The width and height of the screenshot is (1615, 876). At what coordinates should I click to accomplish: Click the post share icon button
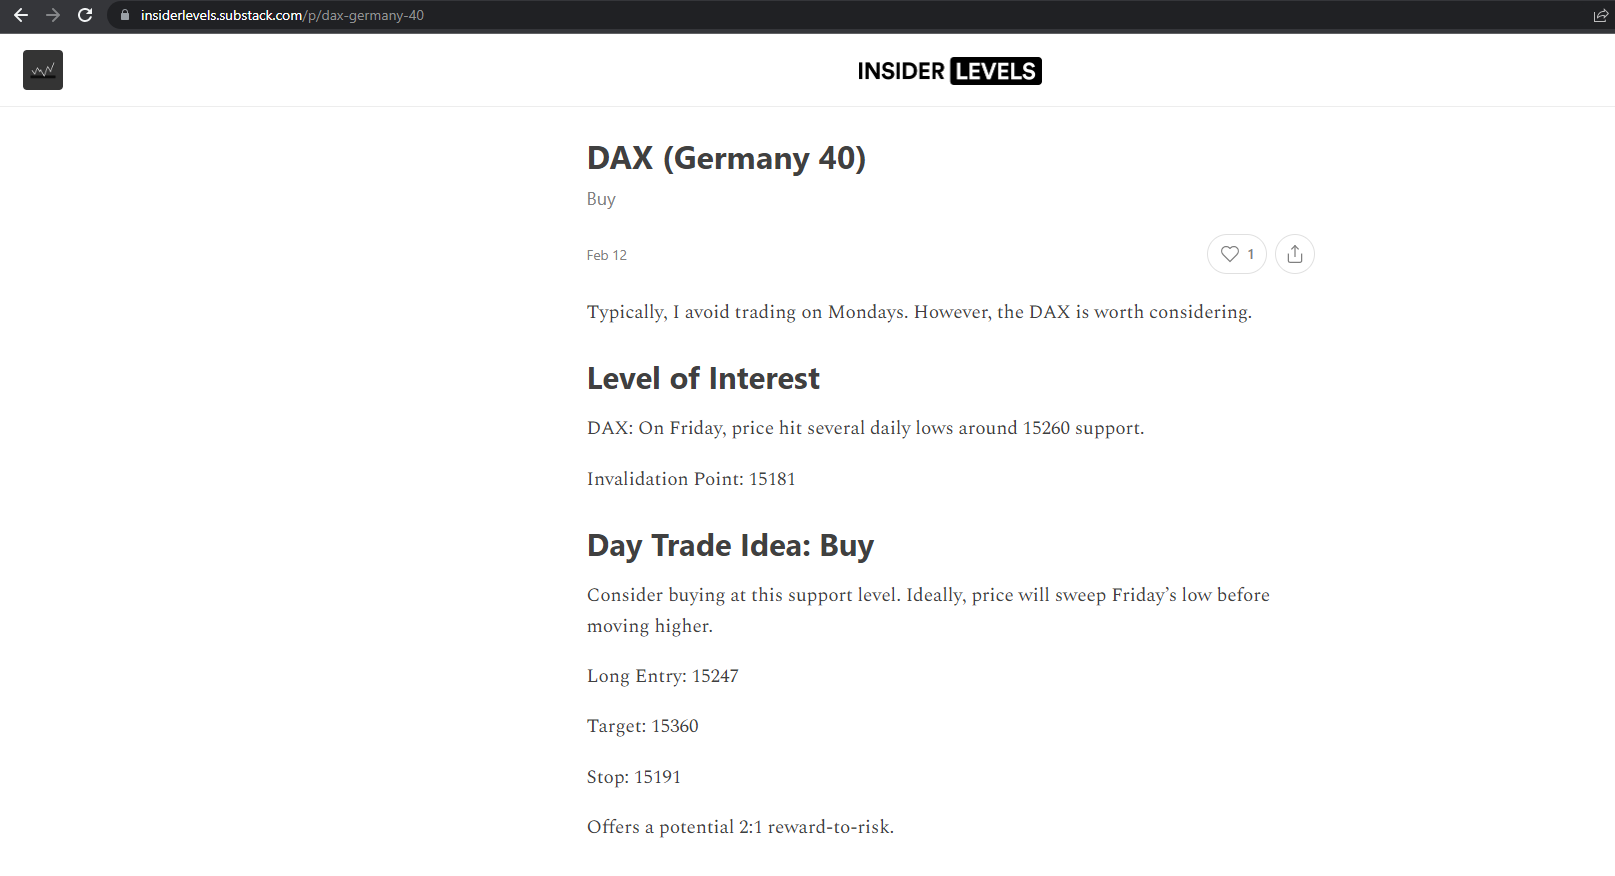1295,254
